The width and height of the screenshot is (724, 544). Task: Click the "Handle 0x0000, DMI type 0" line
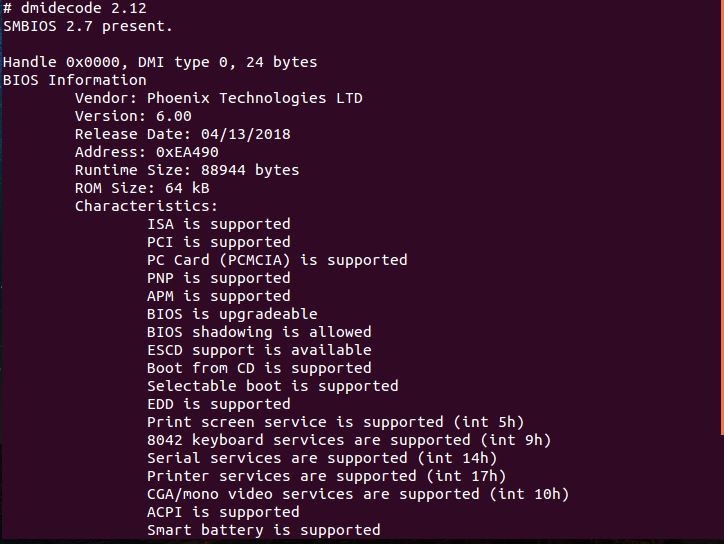[x=160, y=62]
